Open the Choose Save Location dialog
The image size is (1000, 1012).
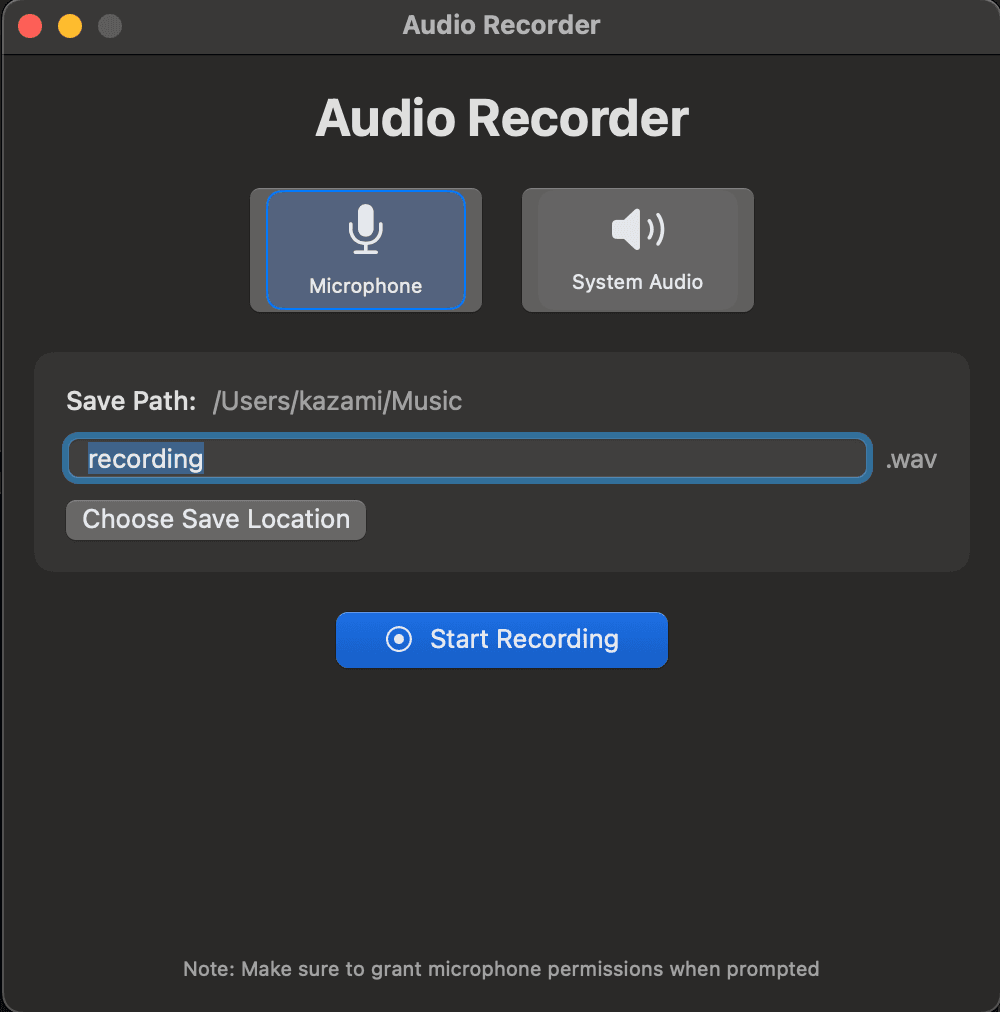[x=216, y=520]
